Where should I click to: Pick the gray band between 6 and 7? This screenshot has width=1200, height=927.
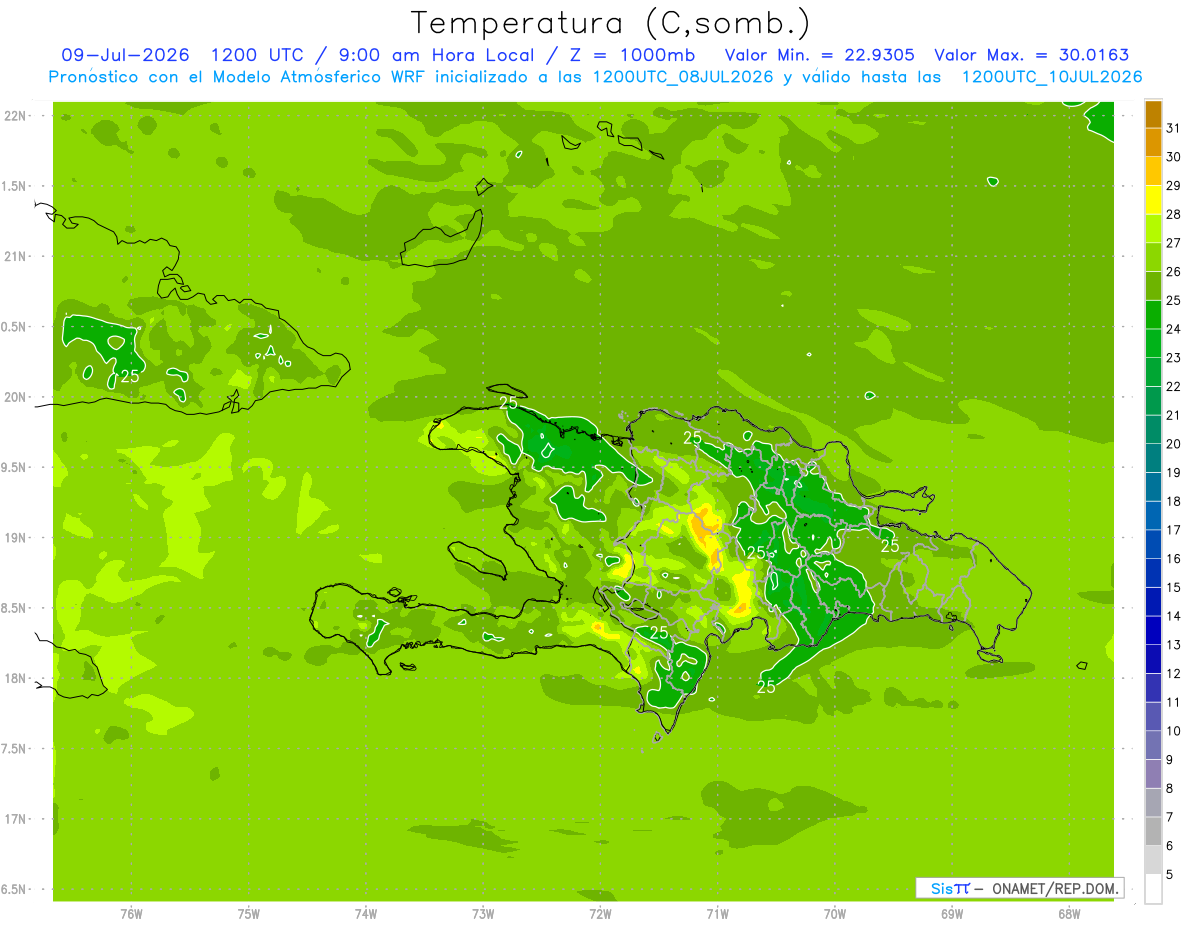[x=1153, y=831]
